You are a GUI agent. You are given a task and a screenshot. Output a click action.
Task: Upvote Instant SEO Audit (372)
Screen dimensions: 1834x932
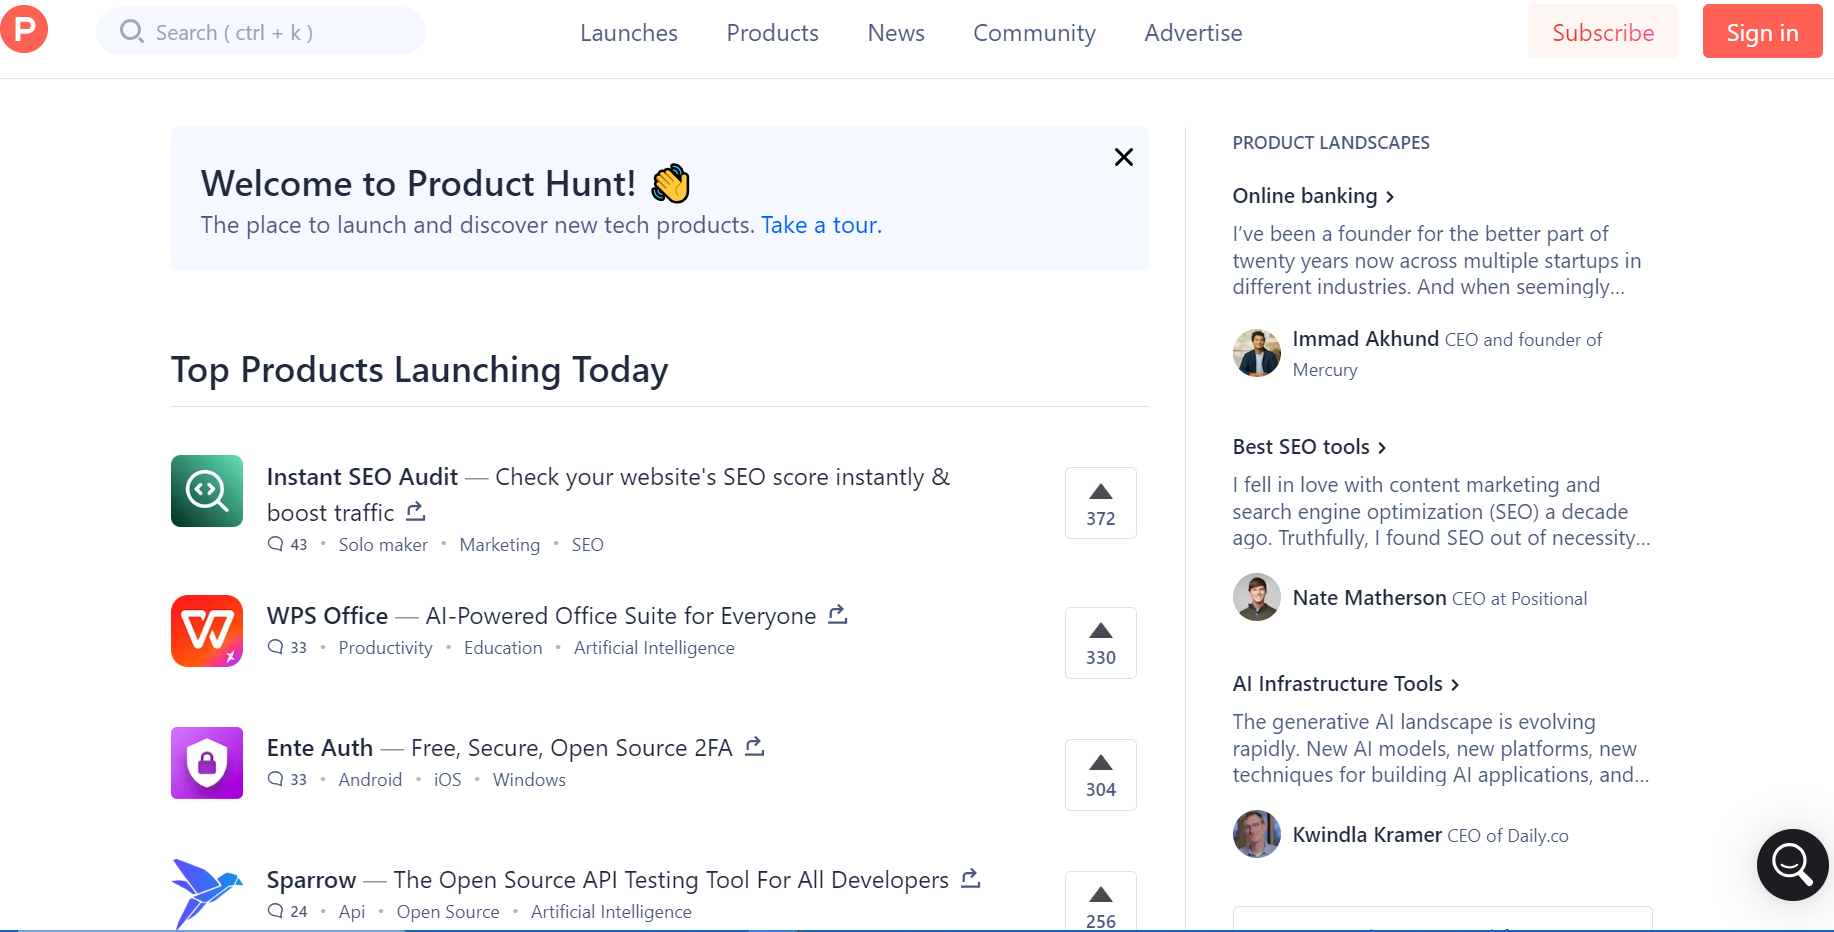click(x=1101, y=503)
